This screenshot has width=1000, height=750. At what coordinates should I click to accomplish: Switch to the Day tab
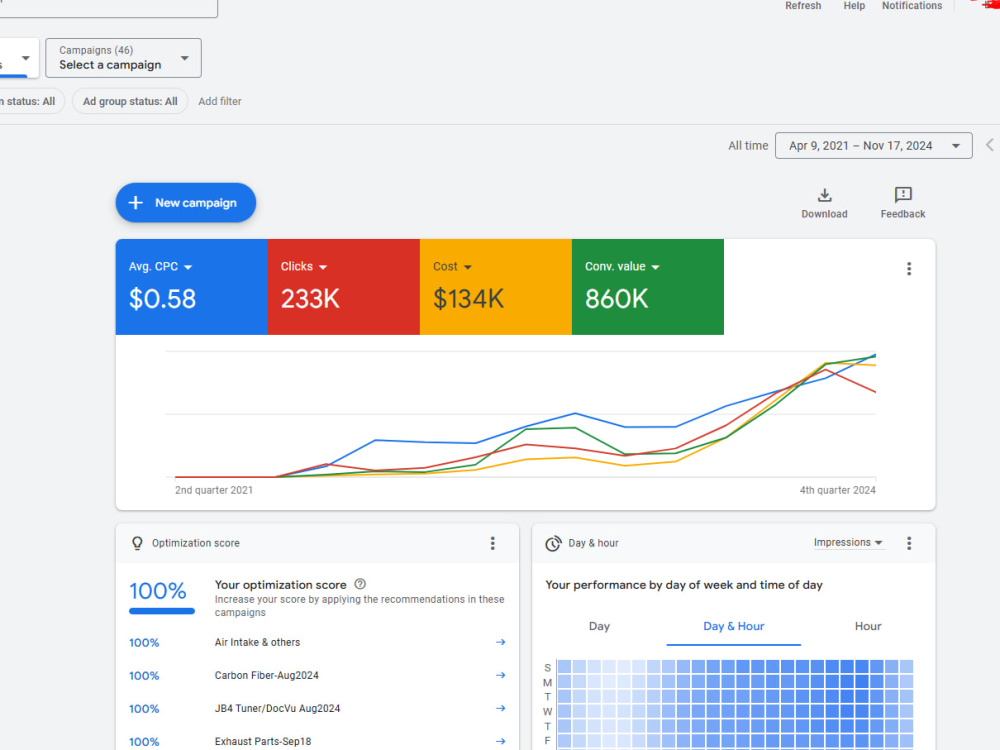tap(599, 626)
